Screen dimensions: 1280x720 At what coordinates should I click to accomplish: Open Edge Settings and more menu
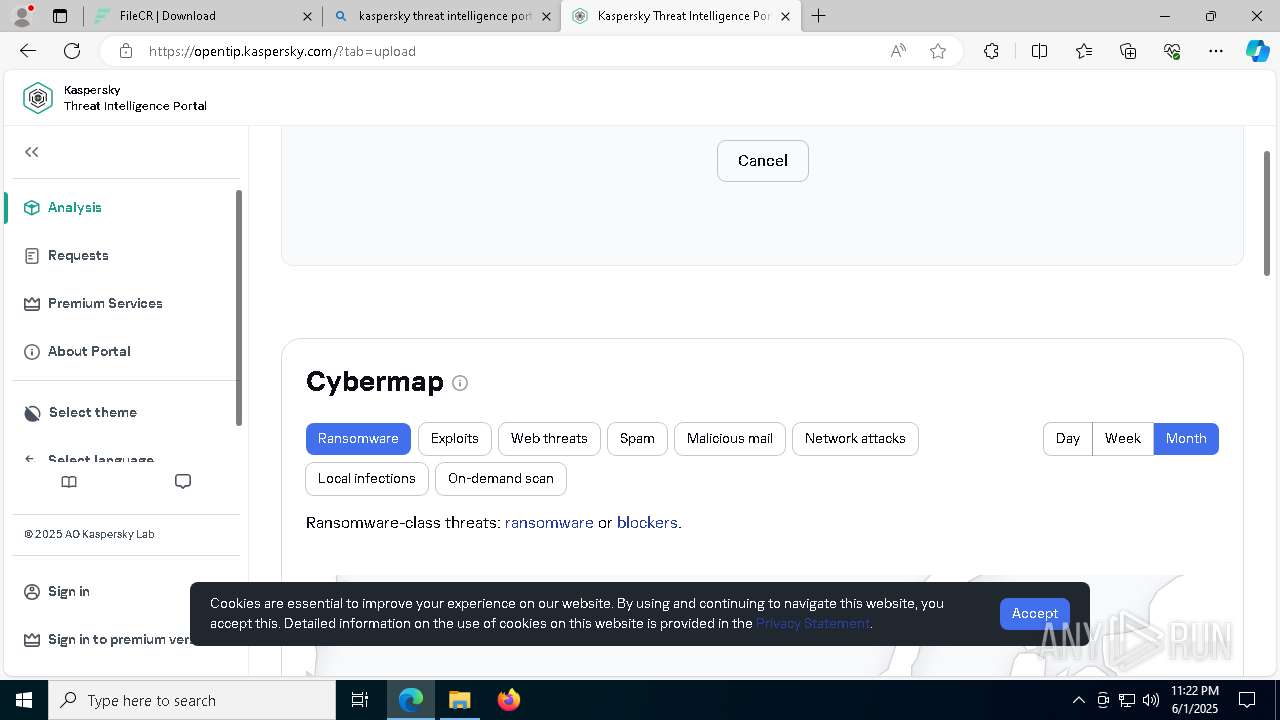1216,51
